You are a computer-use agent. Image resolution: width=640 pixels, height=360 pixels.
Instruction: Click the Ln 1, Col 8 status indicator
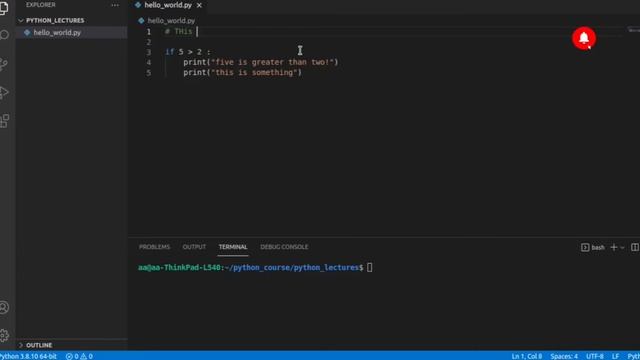[x=527, y=356]
